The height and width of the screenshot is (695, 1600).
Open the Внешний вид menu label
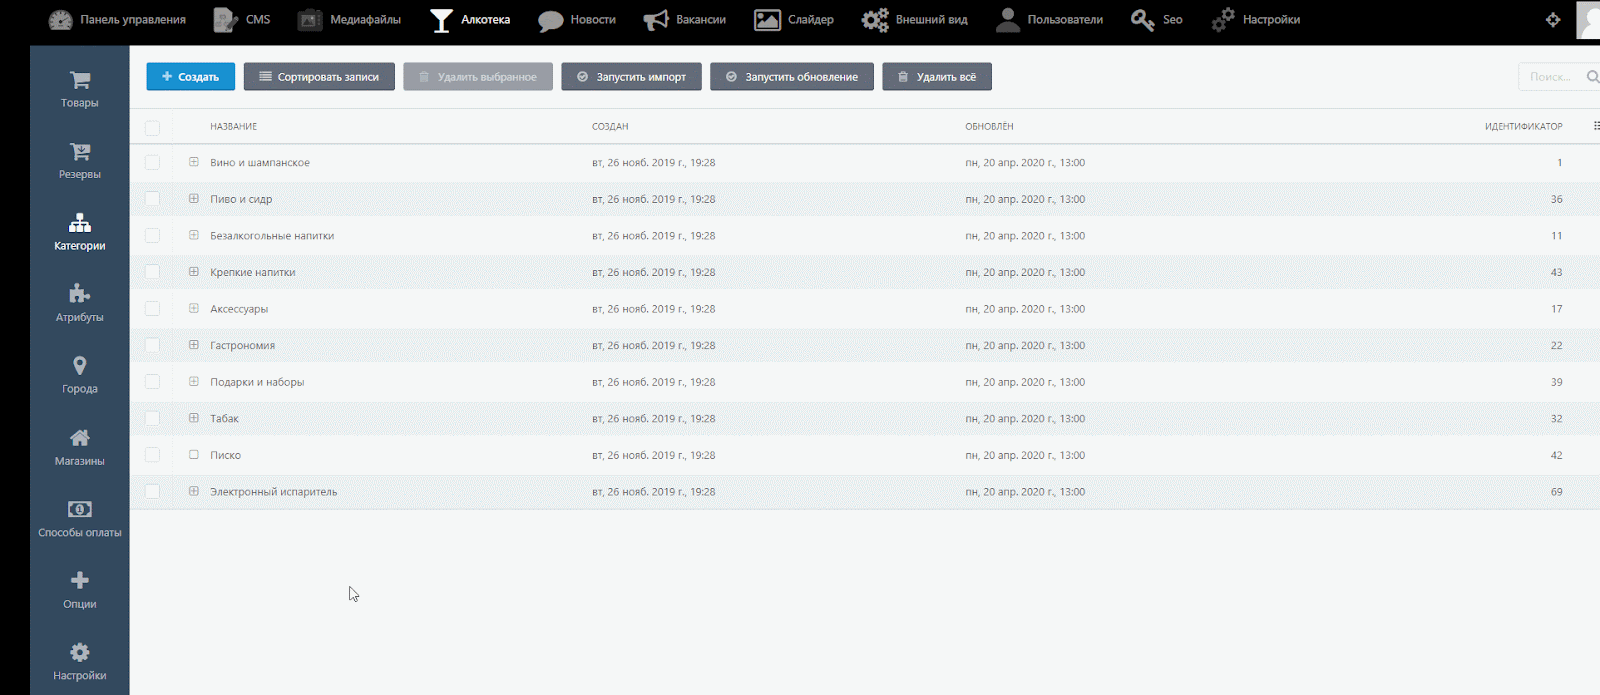pos(932,20)
